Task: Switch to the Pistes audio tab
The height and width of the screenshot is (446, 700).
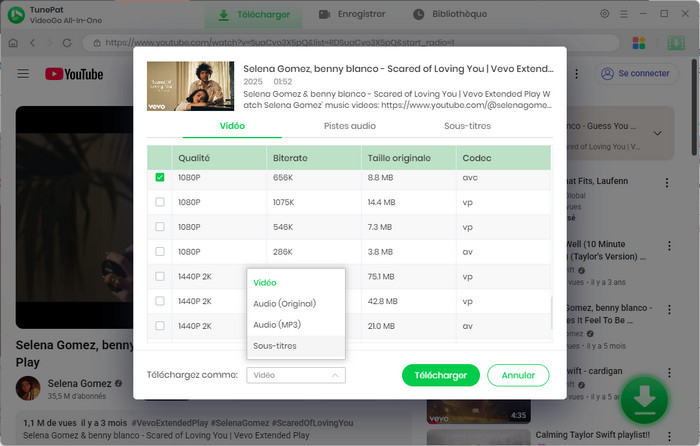Action: click(x=350, y=126)
